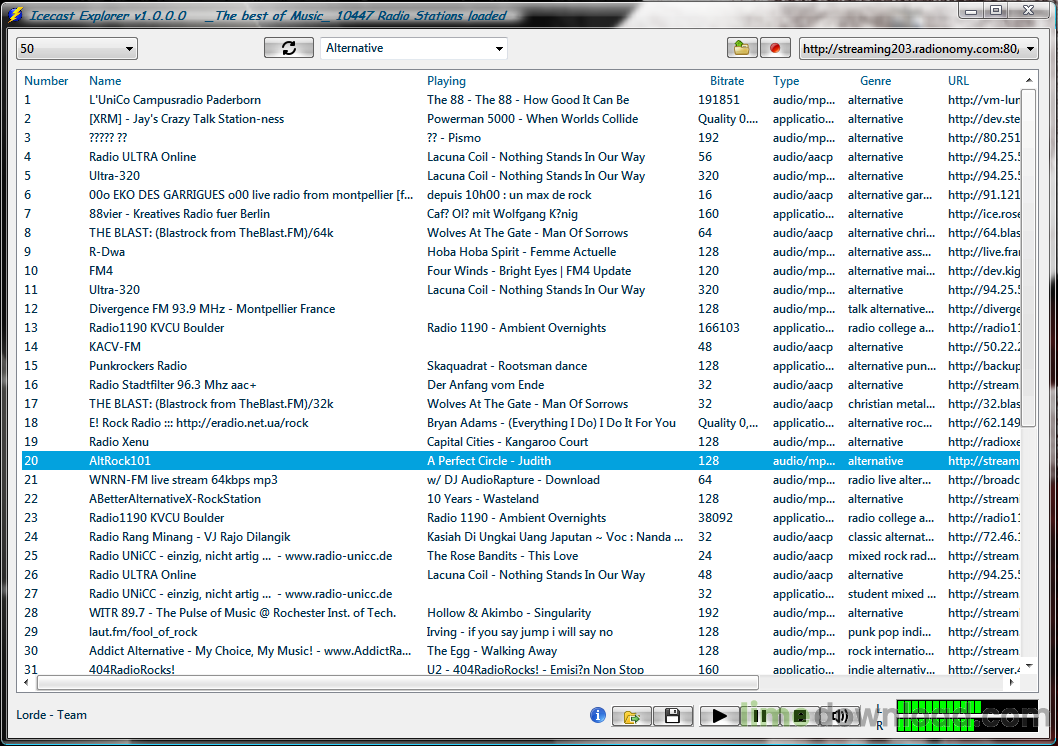Screen dimensions: 1058x746
Task: Pause the current stream
Action: point(760,716)
